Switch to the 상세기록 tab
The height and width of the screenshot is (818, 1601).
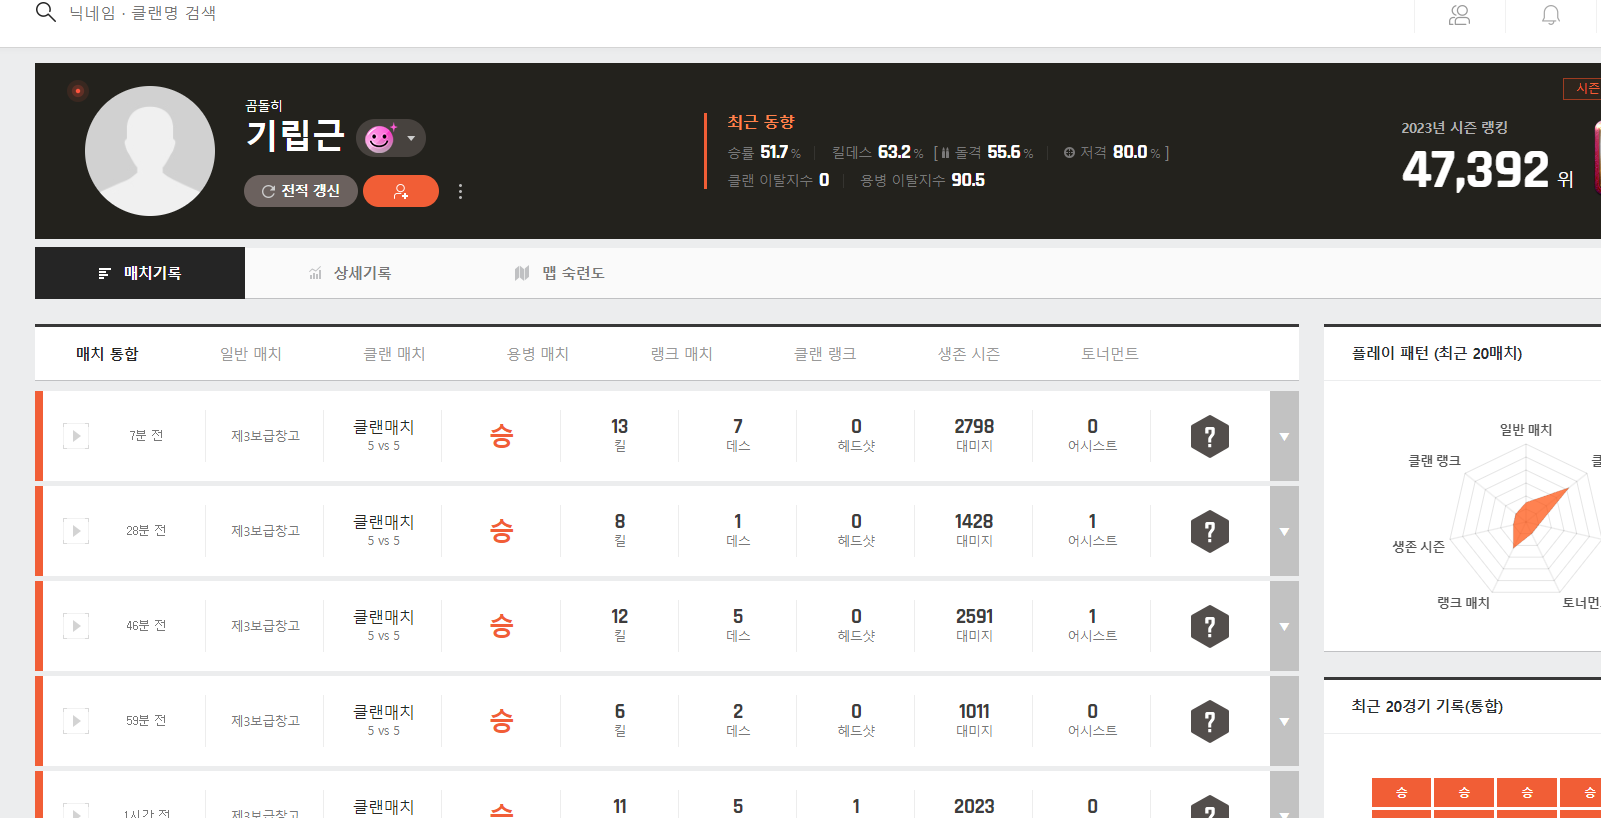[350, 273]
